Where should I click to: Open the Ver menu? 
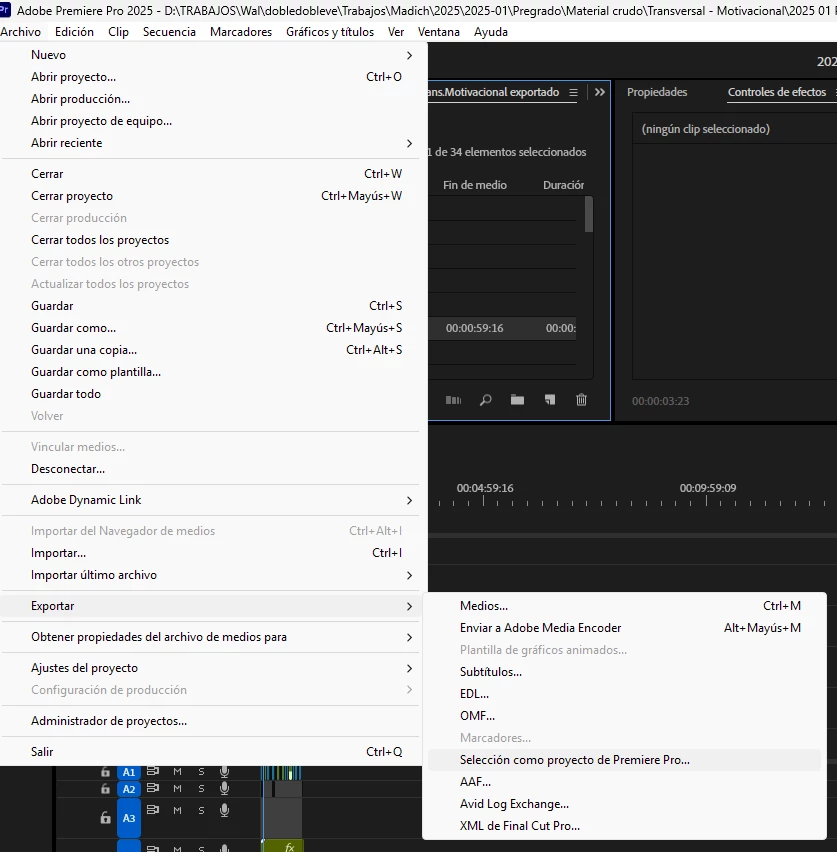click(396, 32)
